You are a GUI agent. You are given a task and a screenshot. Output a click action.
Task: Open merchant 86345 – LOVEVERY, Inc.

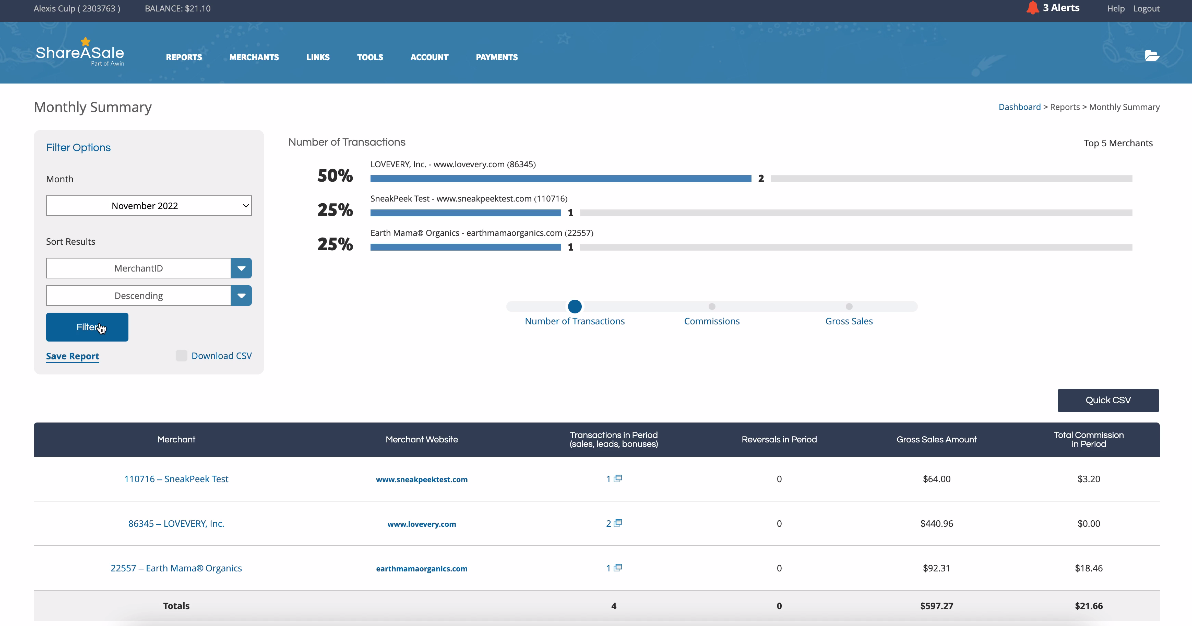[x=176, y=523]
